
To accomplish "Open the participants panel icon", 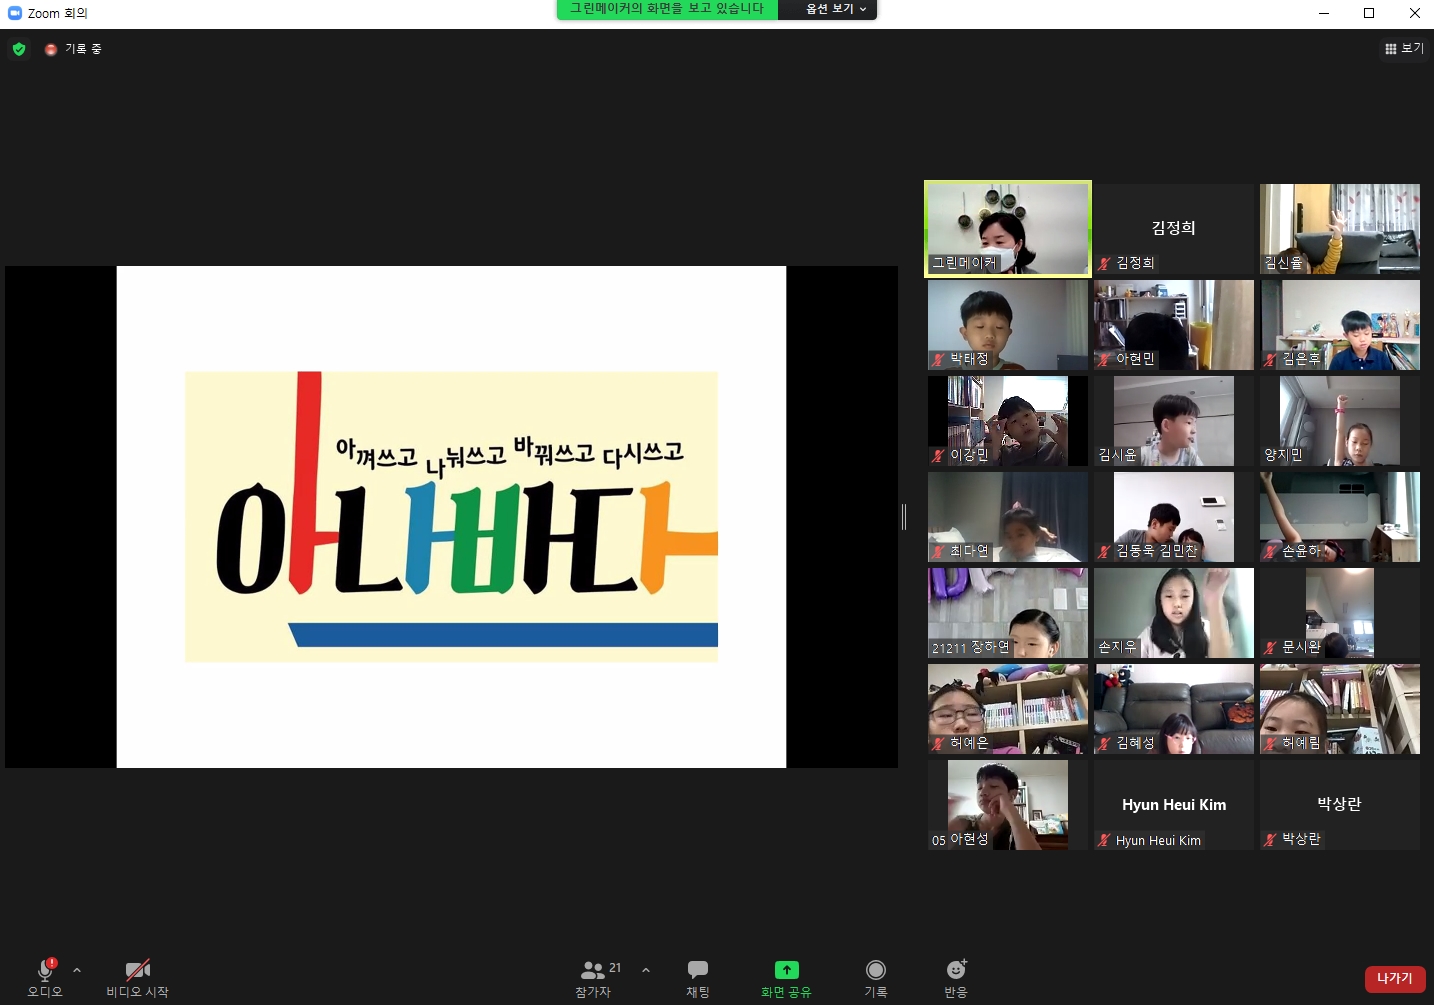I will (x=592, y=969).
